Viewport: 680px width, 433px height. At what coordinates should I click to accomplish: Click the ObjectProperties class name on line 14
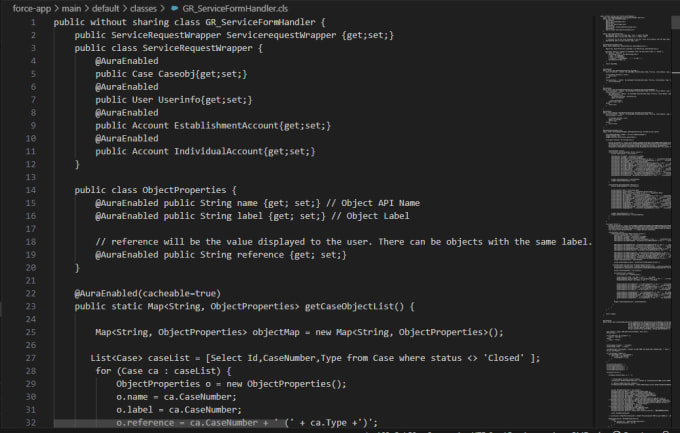[x=184, y=190]
